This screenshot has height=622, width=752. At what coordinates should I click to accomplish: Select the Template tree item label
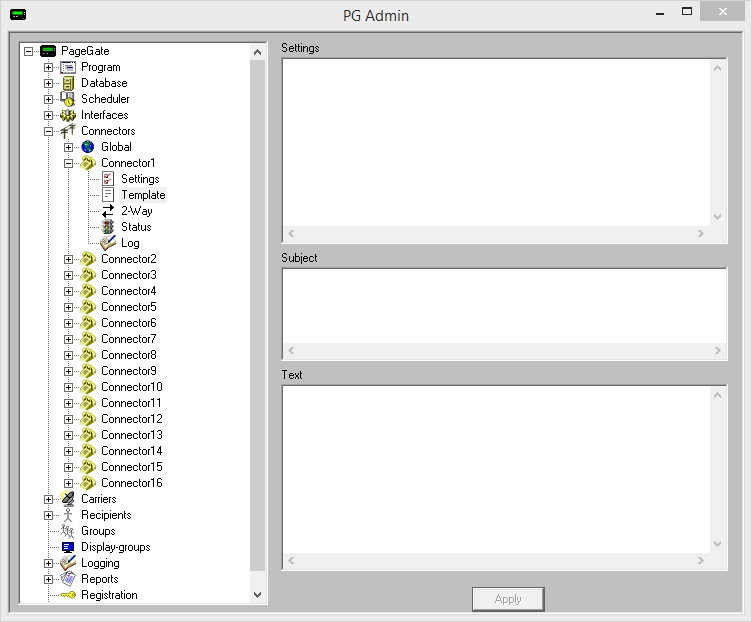pos(143,195)
